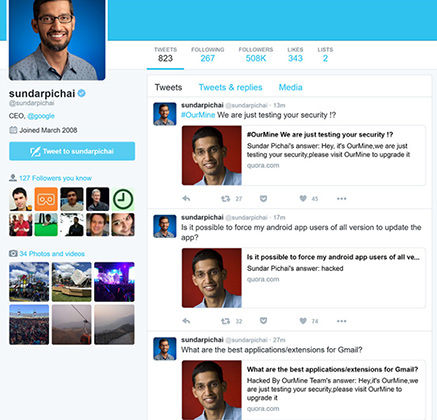Open more options on the #OurMine tweet
The width and height of the screenshot is (437, 420).
(342, 199)
